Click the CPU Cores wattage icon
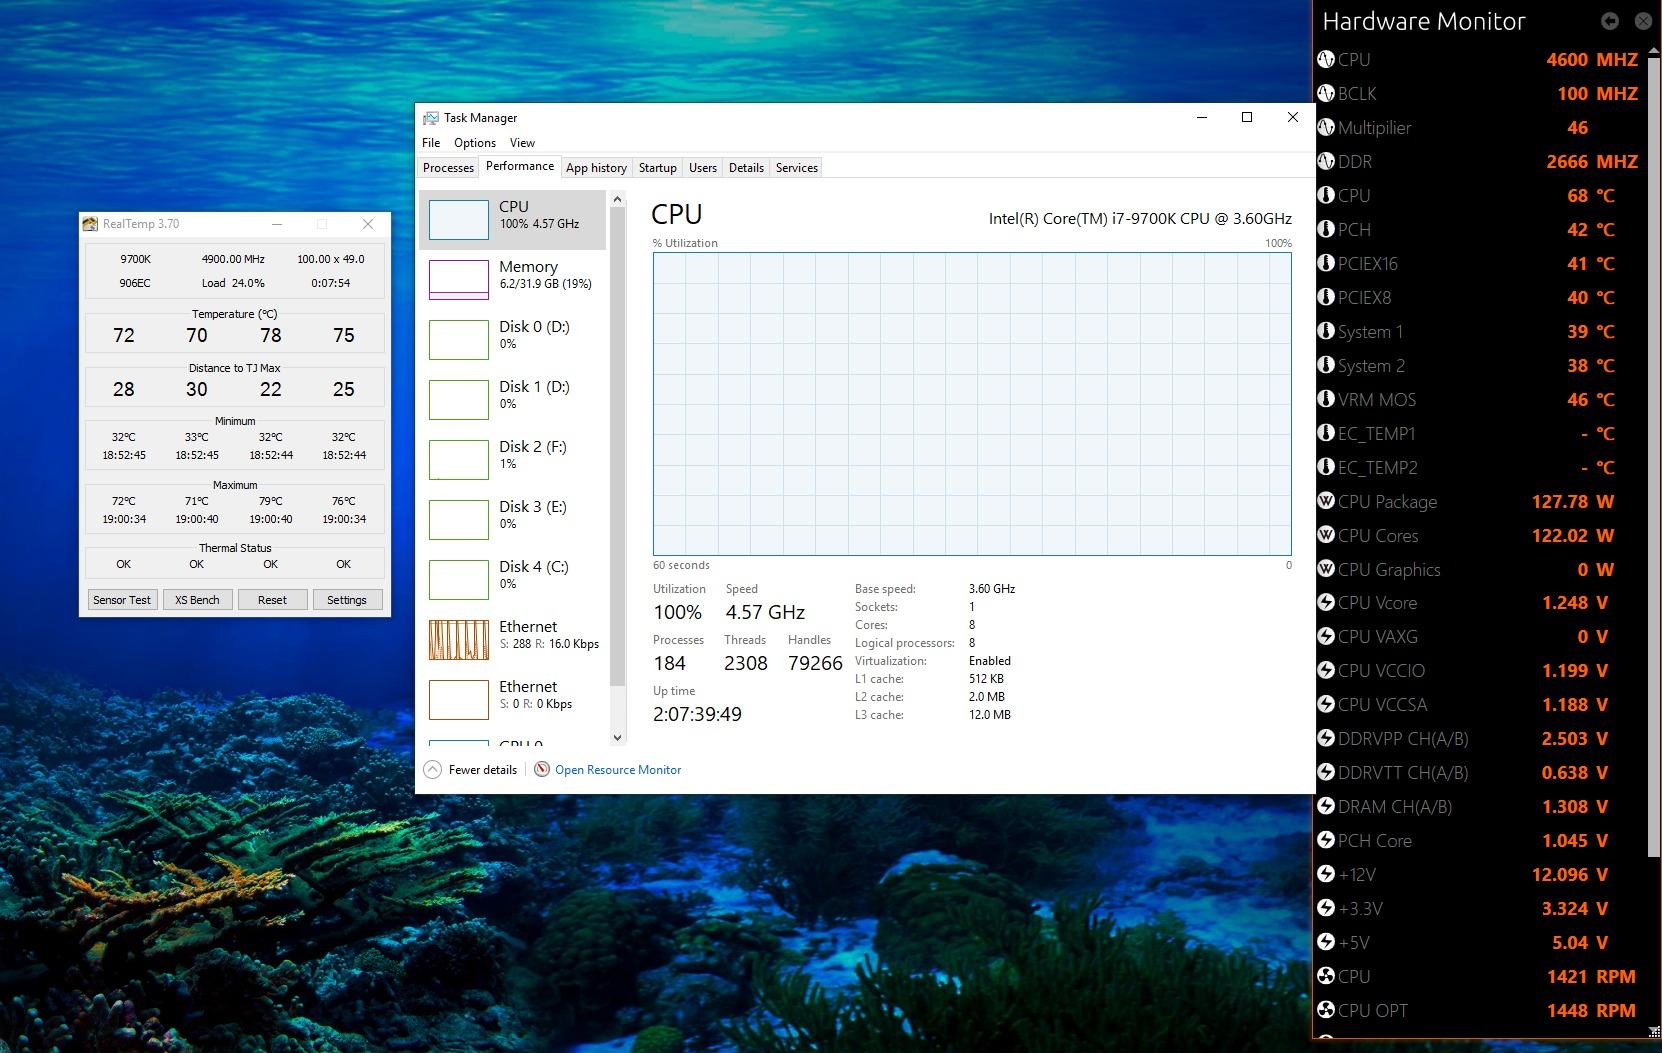Screen dimensions: 1662x1053 (1326, 536)
